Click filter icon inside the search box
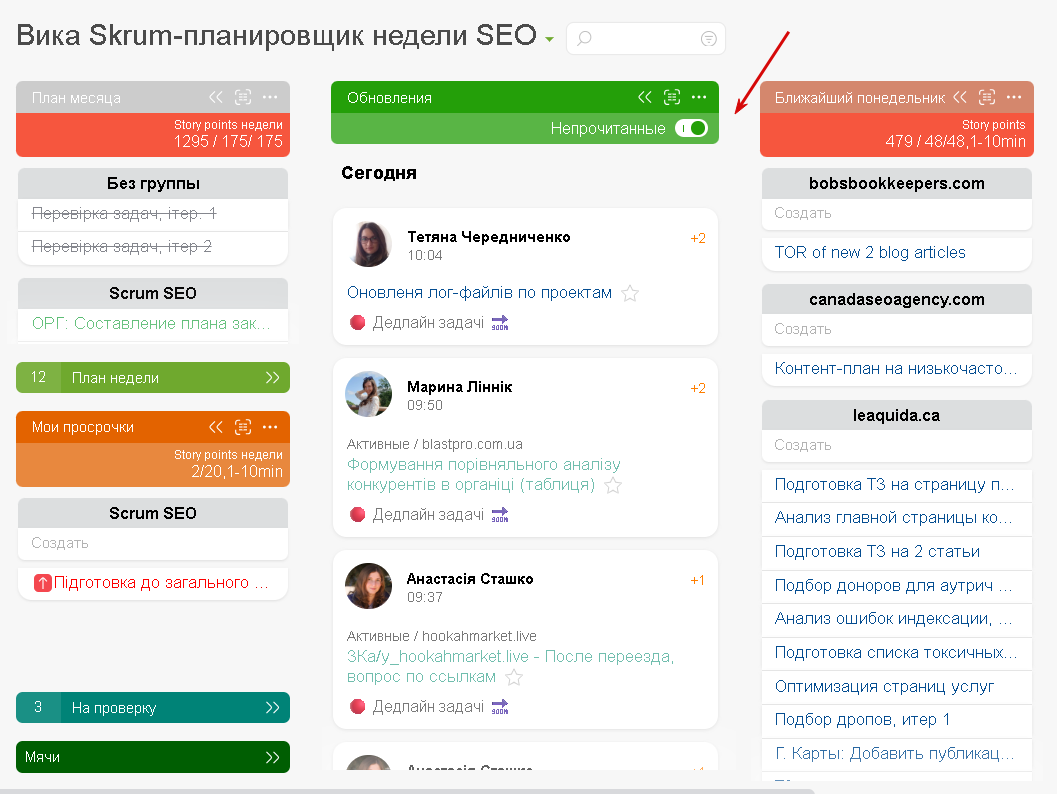 (x=708, y=38)
